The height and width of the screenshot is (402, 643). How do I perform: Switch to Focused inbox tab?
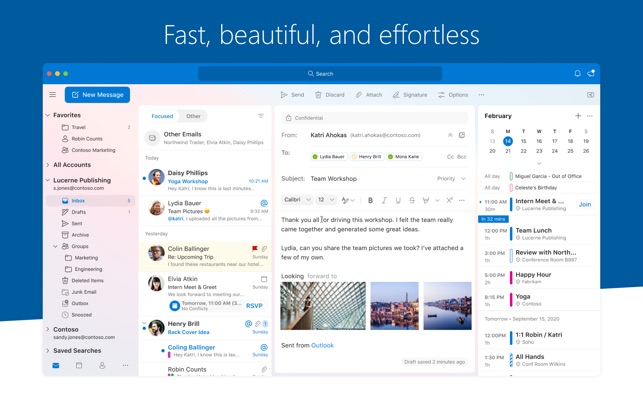(162, 116)
